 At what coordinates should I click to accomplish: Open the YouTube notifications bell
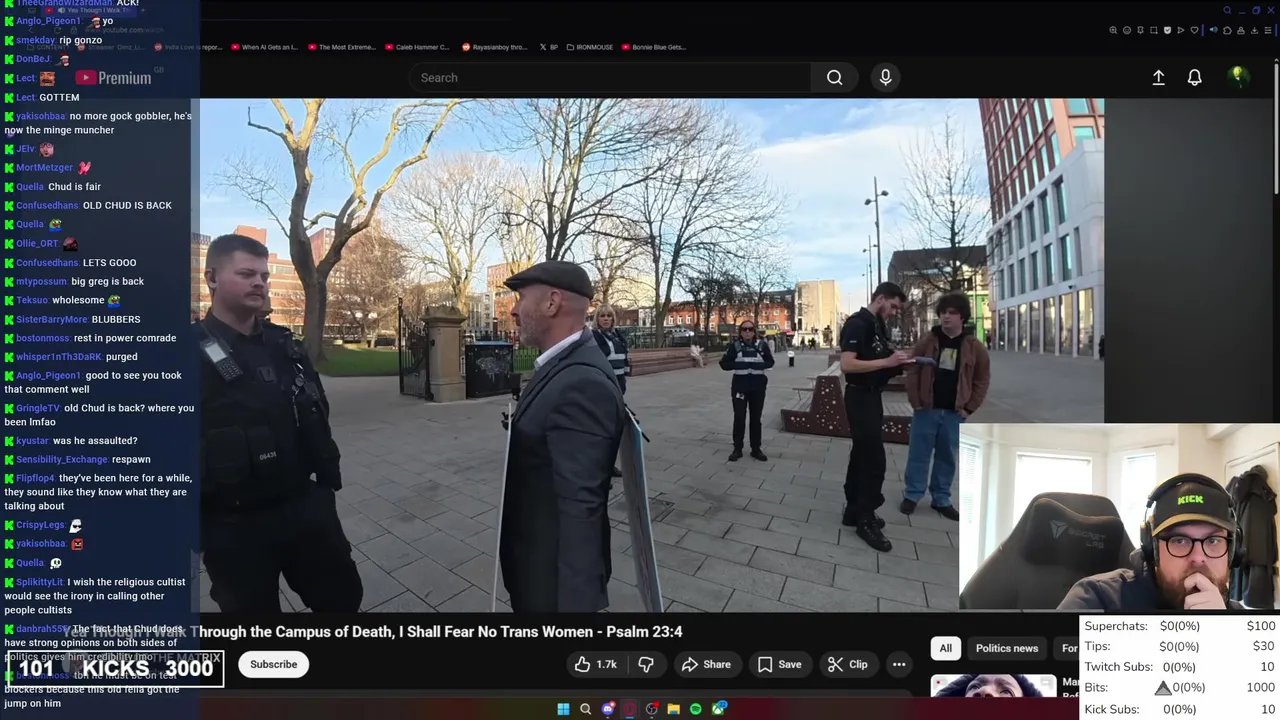pyautogui.click(x=1194, y=78)
